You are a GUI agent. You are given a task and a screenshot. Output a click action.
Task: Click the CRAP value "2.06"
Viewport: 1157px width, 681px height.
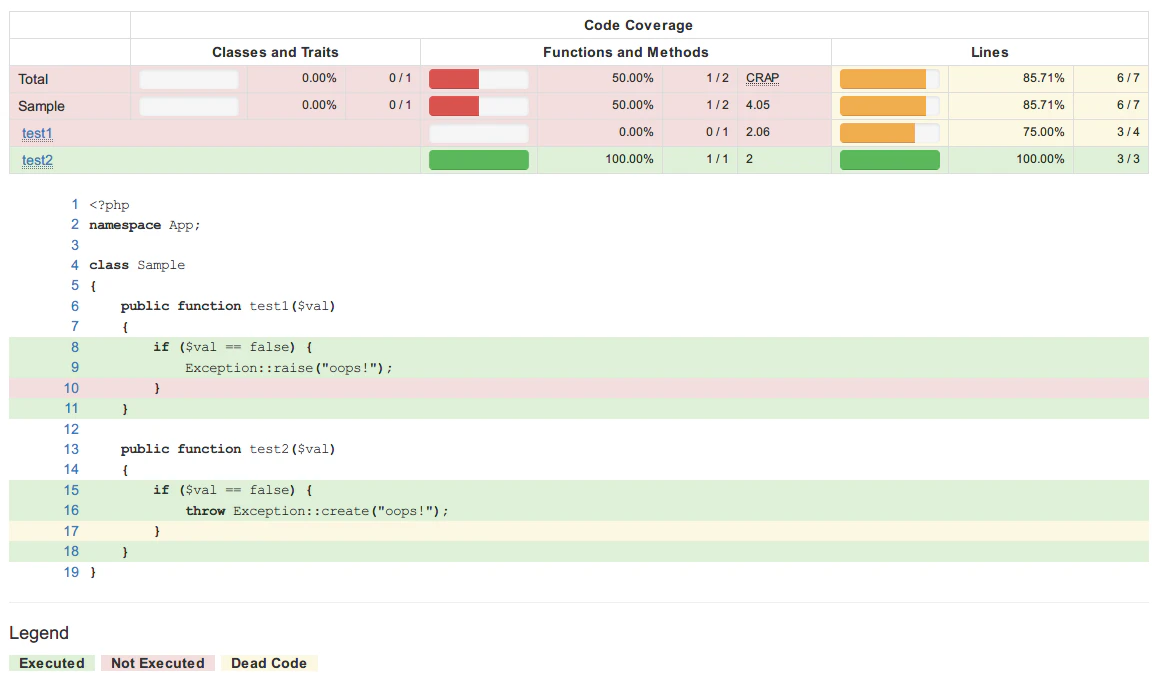tap(758, 132)
